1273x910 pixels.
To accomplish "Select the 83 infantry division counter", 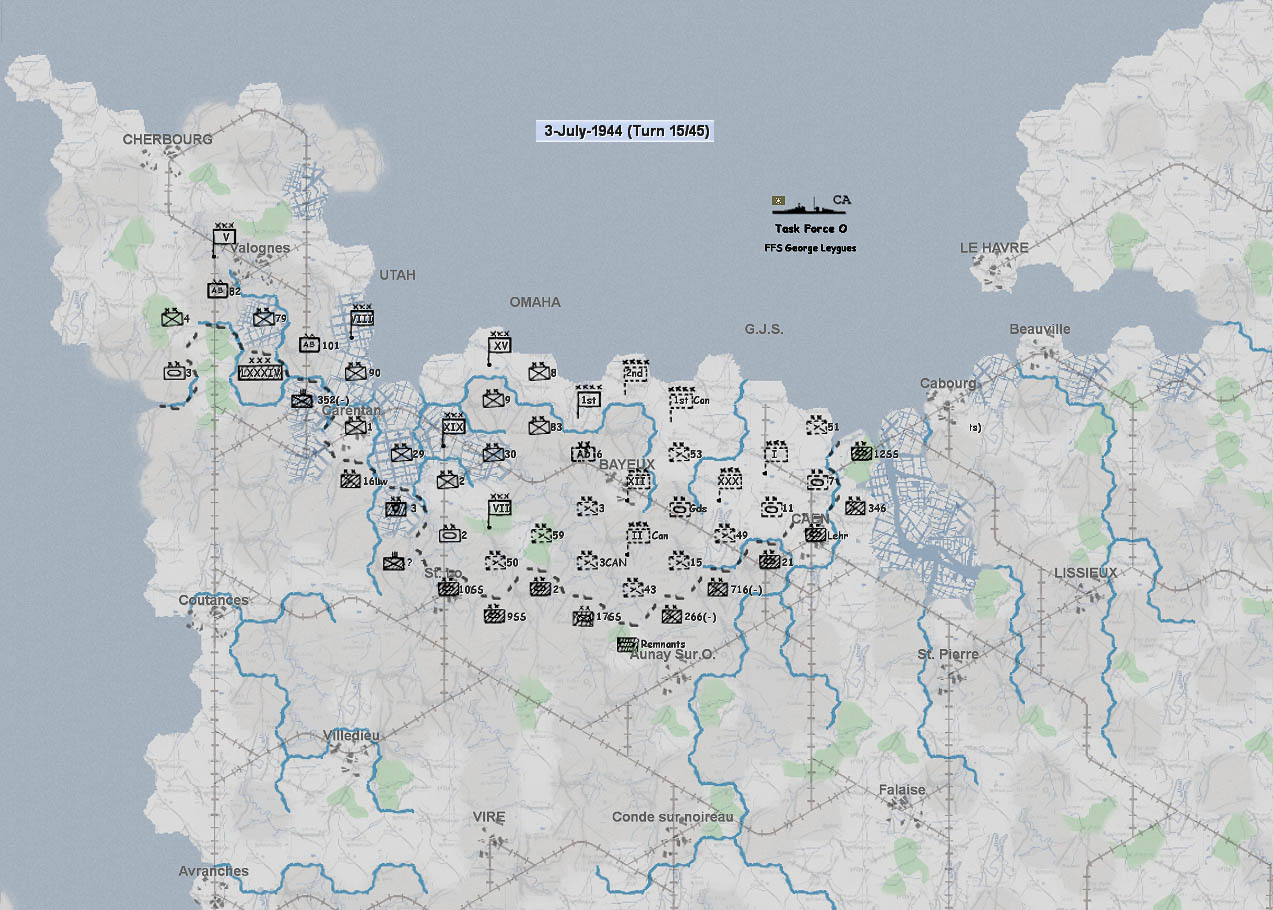I will pos(540,427).
